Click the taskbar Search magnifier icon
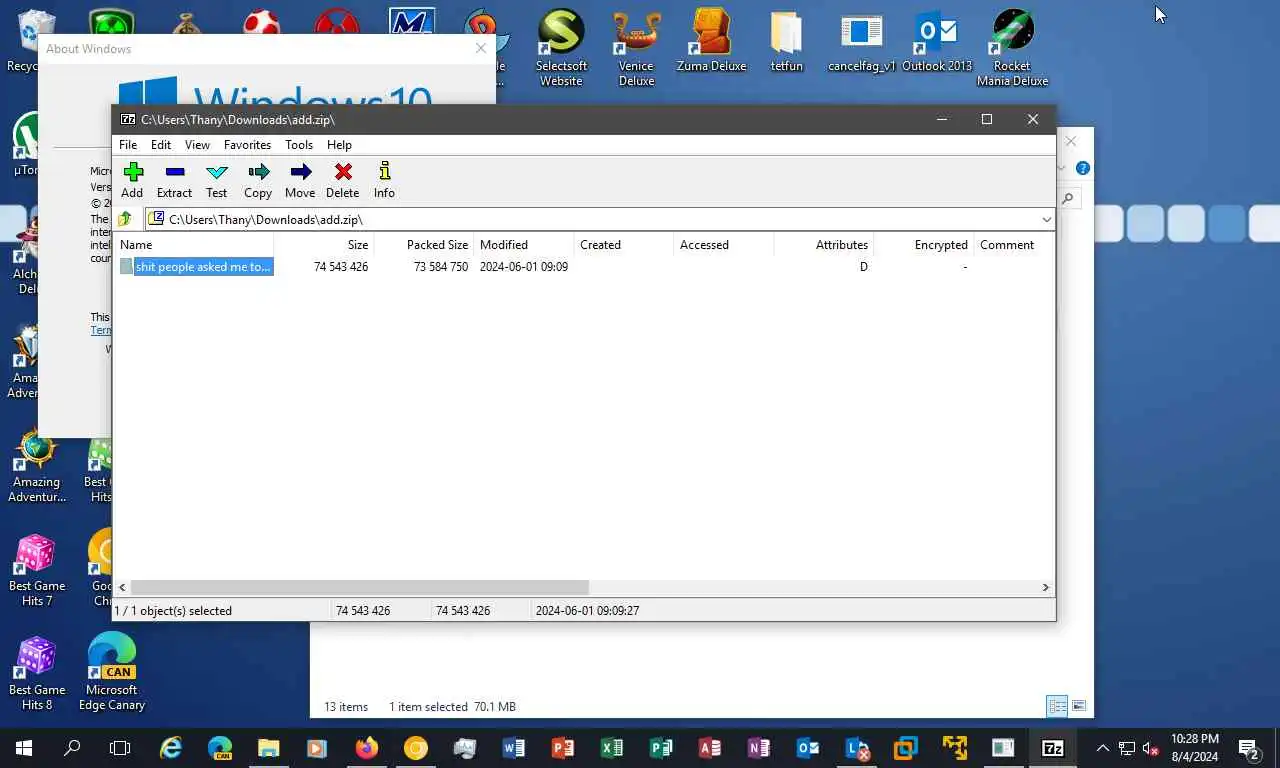Screen dimensions: 1280x768 [72, 748]
